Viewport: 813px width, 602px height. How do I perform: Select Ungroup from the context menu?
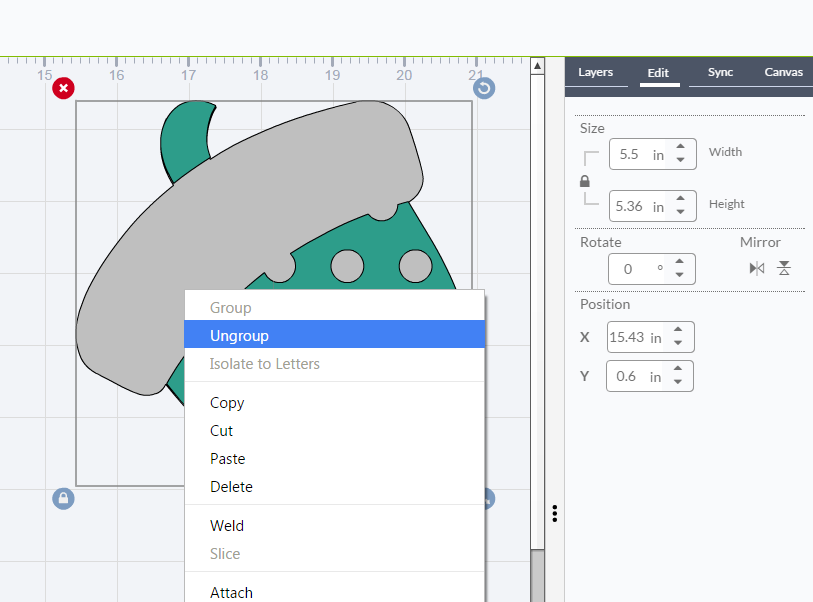[239, 336]
